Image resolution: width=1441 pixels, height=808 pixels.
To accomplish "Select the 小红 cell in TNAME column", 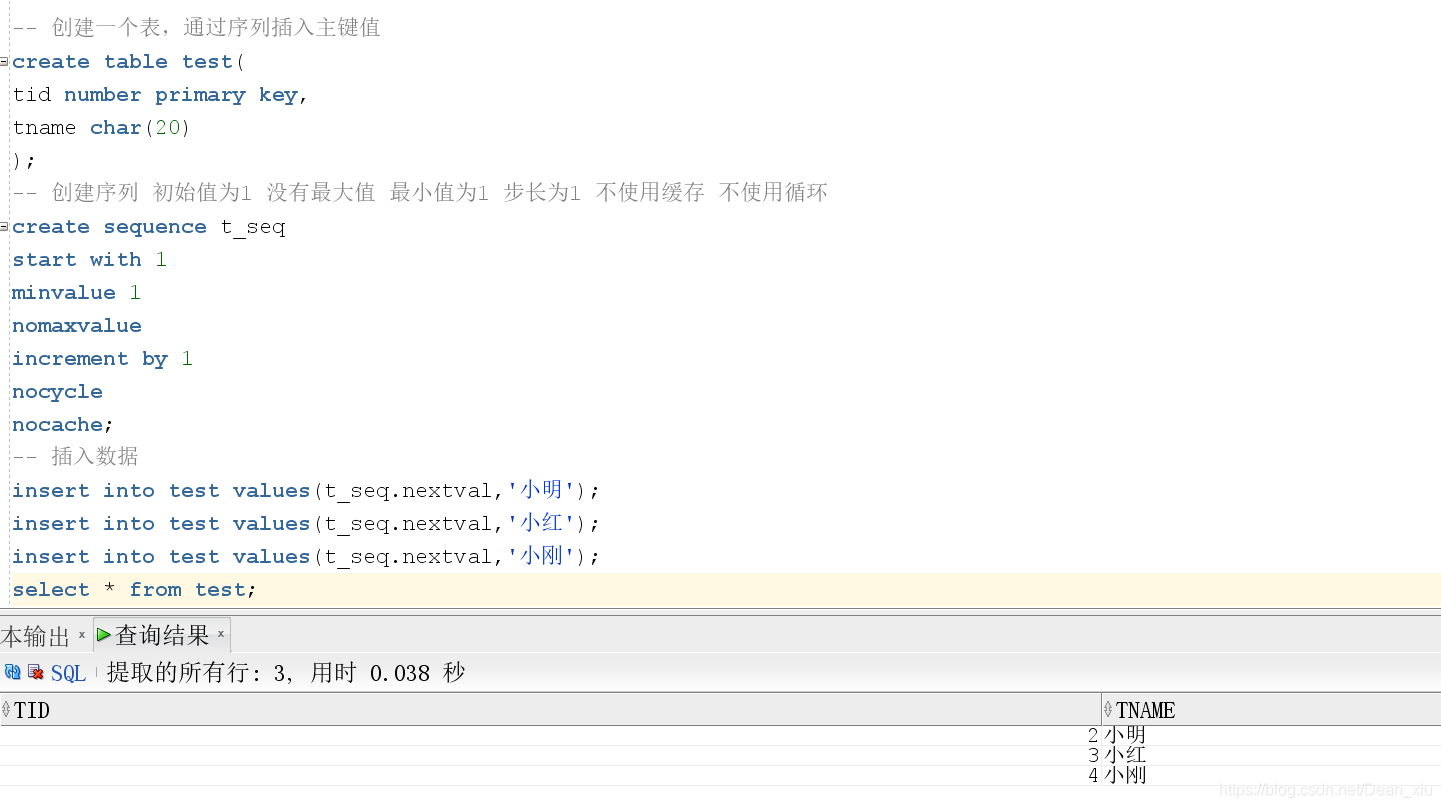I will pyautogui.click(x=1271, y=755).
